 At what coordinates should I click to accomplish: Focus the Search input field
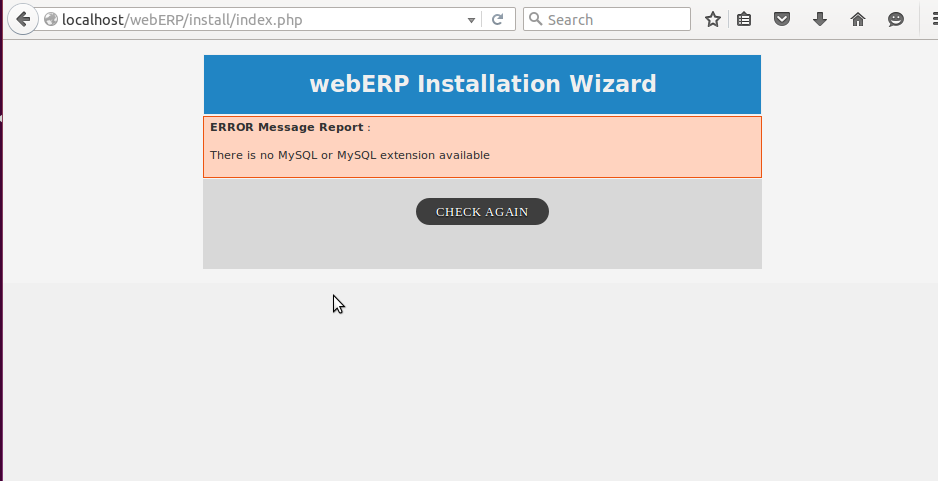pos(607,19)
